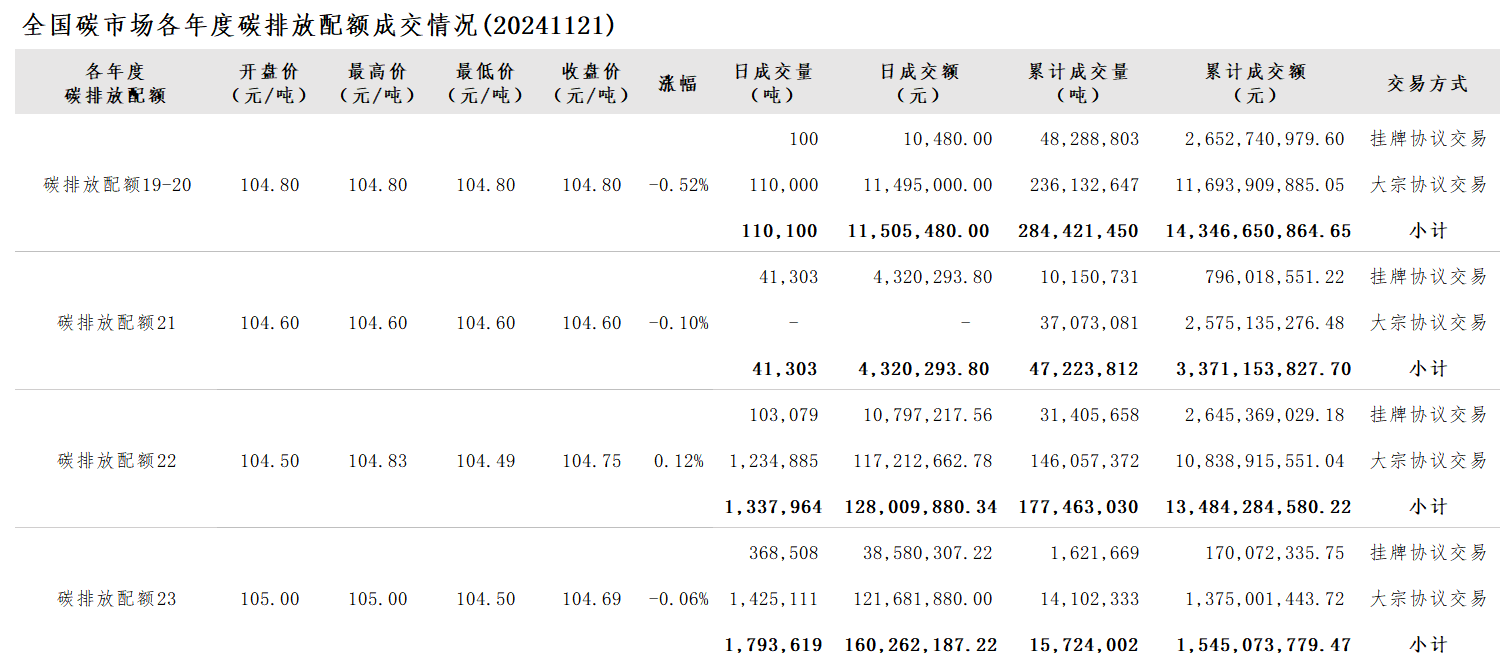Image resolution: width=1507 pixels, height=665 pixels.
Task: Select the 碳排放配额23 row label
Action: (117, 599)
